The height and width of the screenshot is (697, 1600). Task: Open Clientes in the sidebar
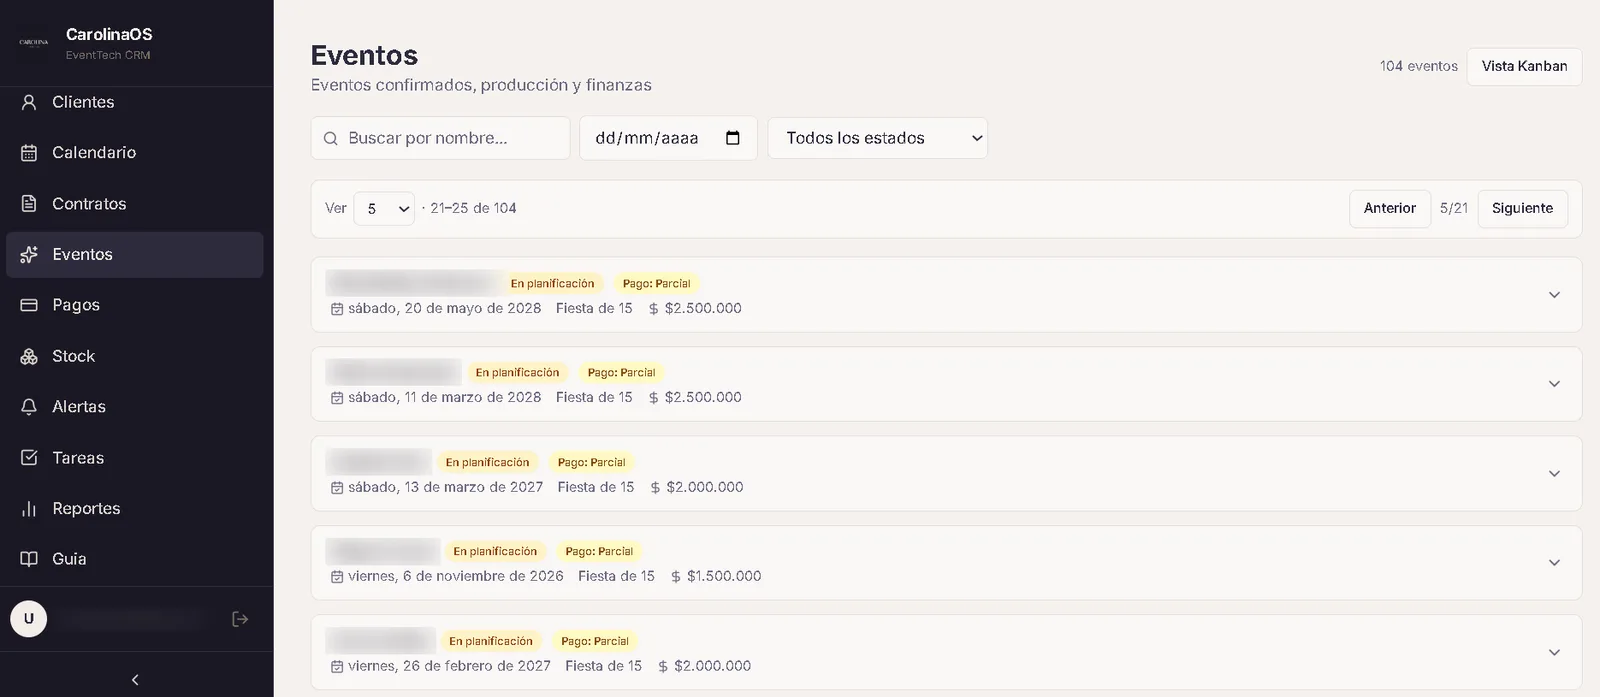coord(135,102)
